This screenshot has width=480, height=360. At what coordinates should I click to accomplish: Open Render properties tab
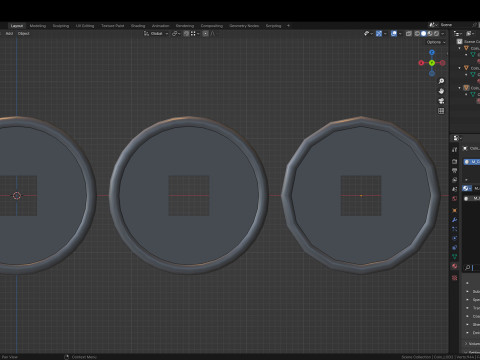point(454,162)
